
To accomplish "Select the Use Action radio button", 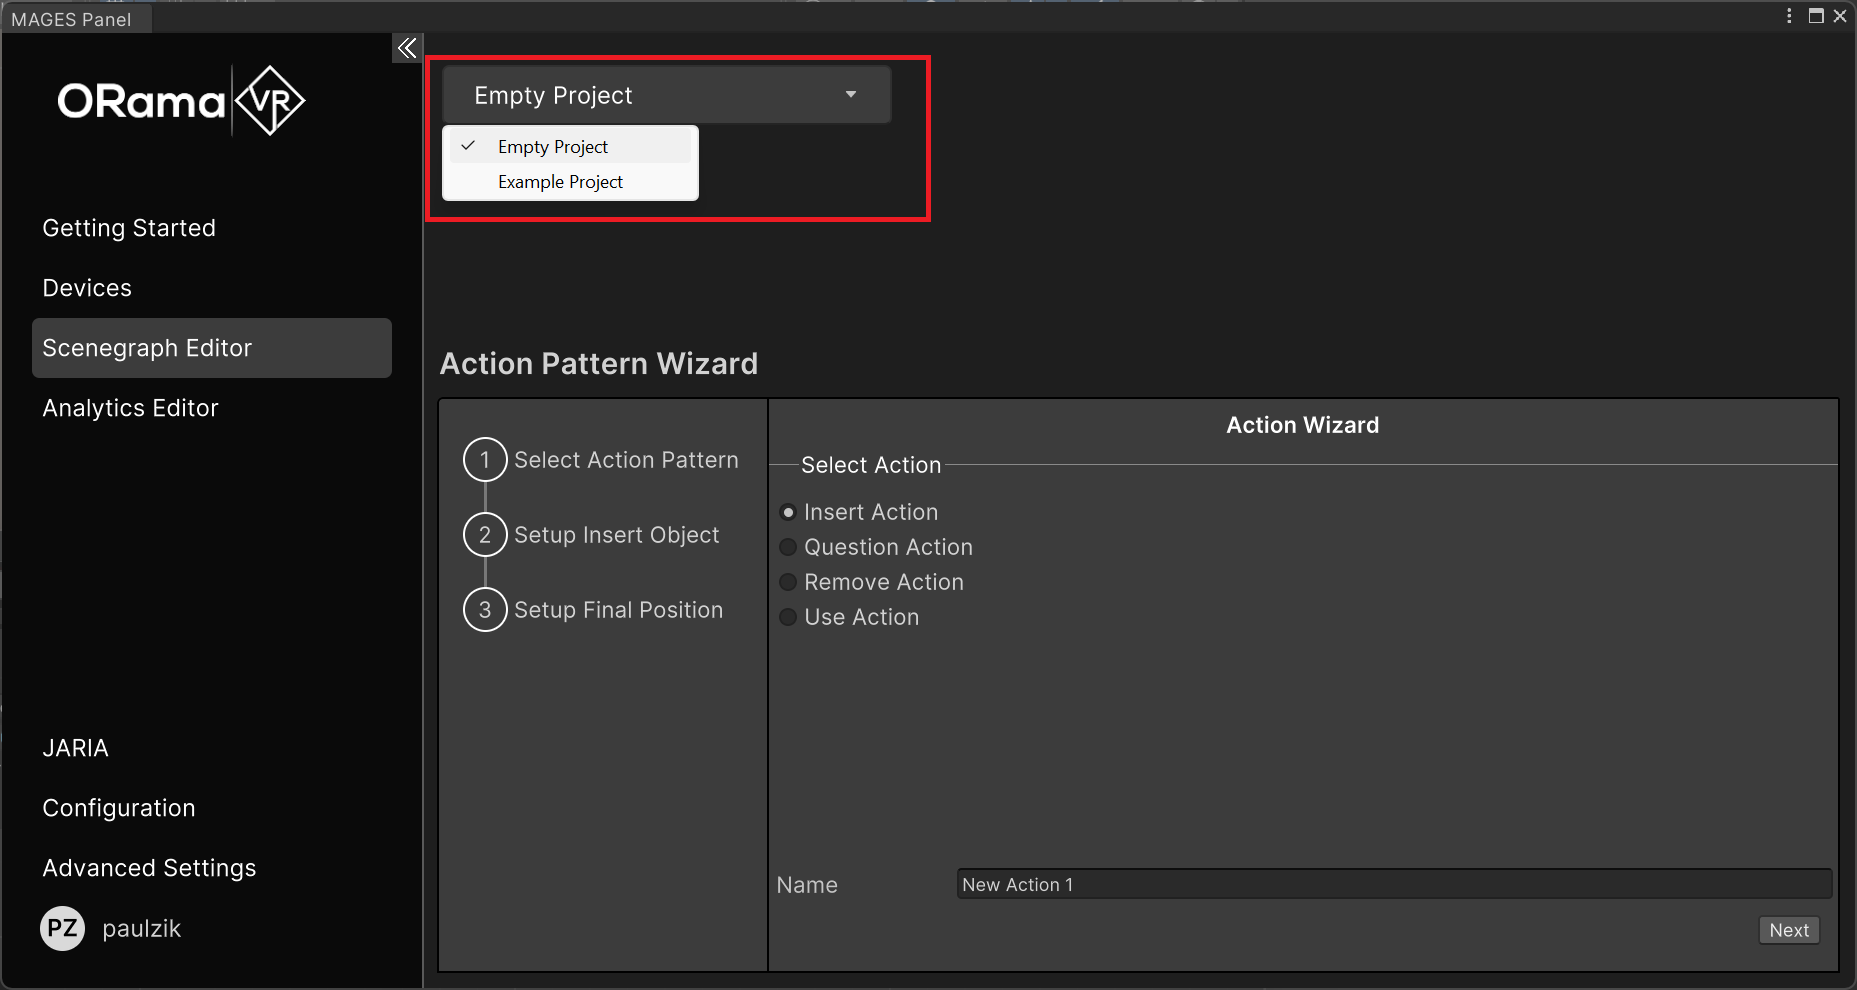I will pos(788,617).
